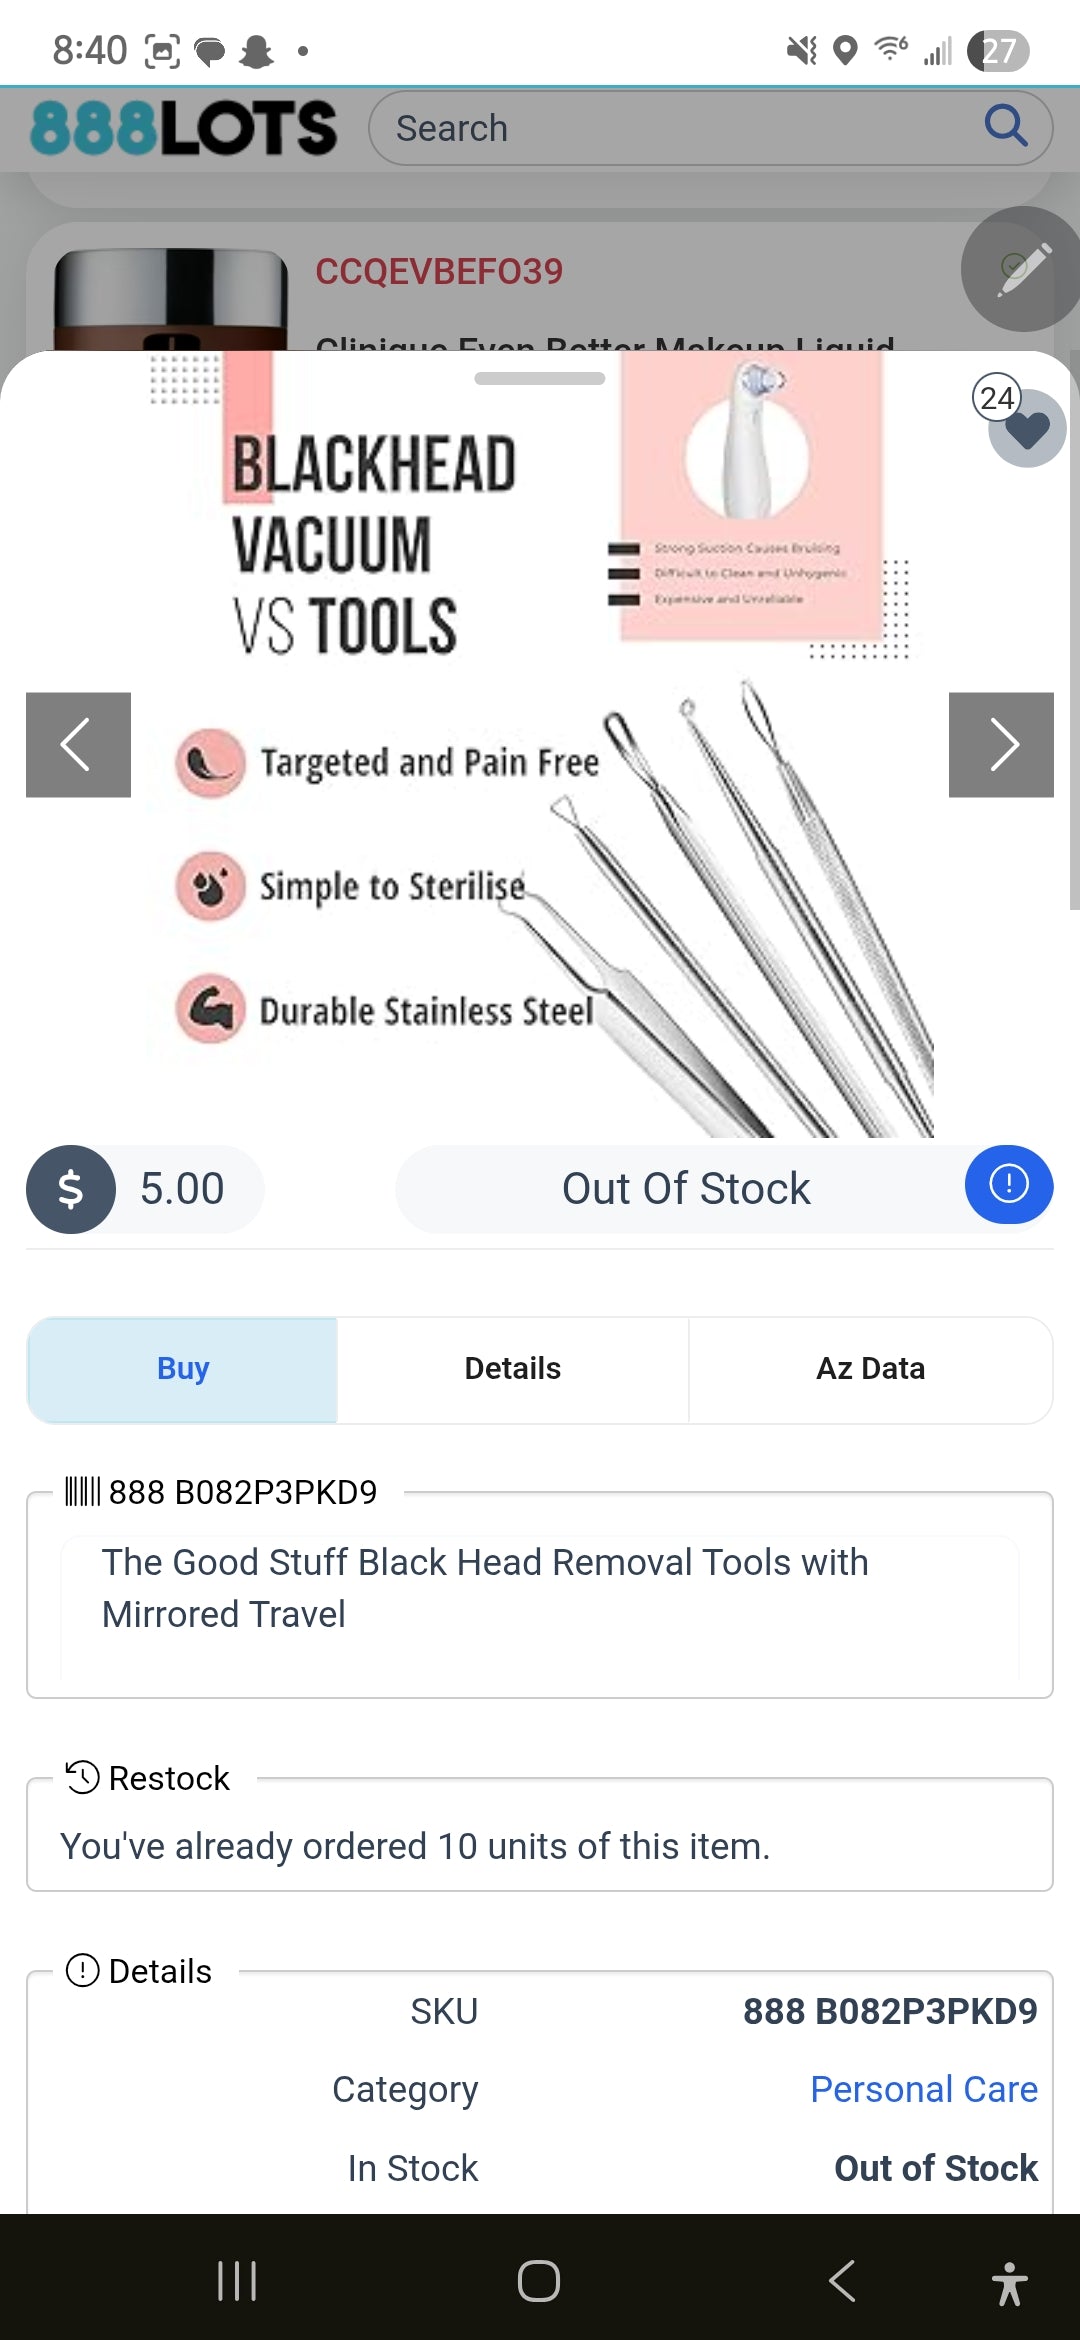The height and width of the screenshot is (2340, 1080).
Task: Open Android recent apps button
Action: click(237, 2281)
